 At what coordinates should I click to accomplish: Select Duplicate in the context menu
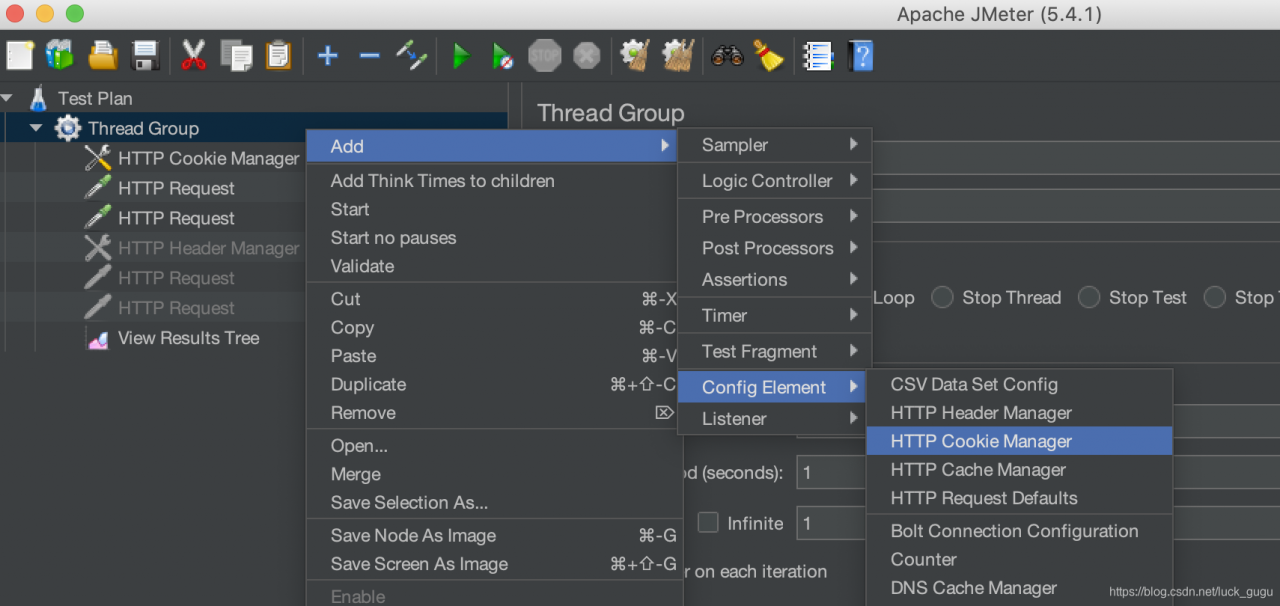368,384
